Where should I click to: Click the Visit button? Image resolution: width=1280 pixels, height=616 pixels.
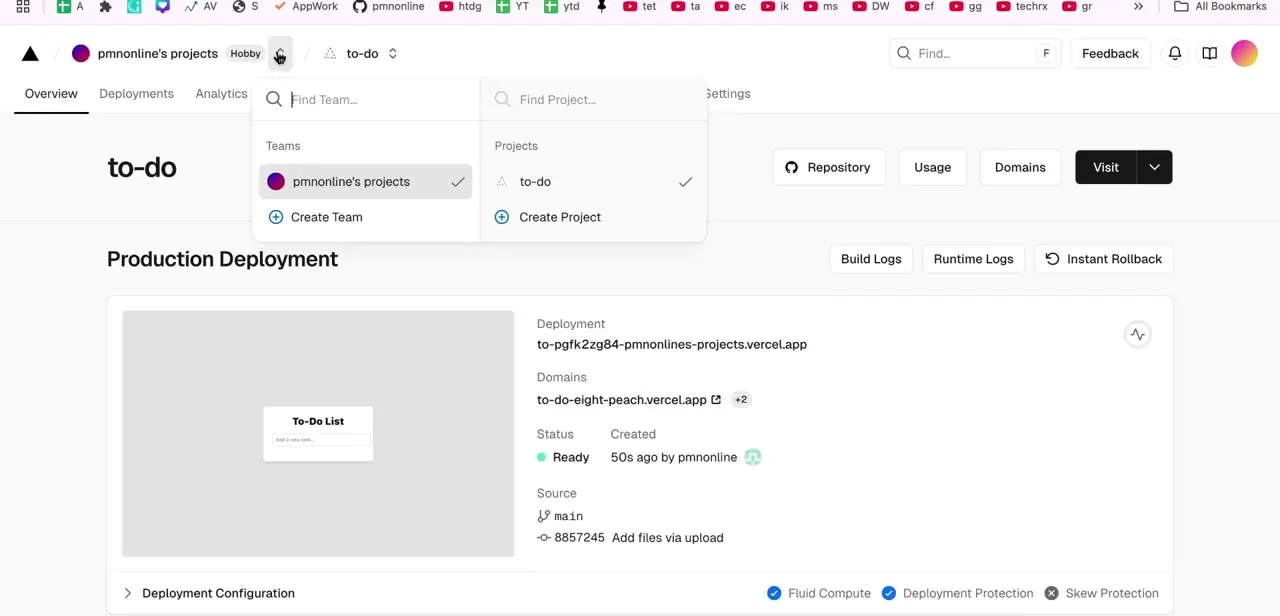pos(1105,167)
